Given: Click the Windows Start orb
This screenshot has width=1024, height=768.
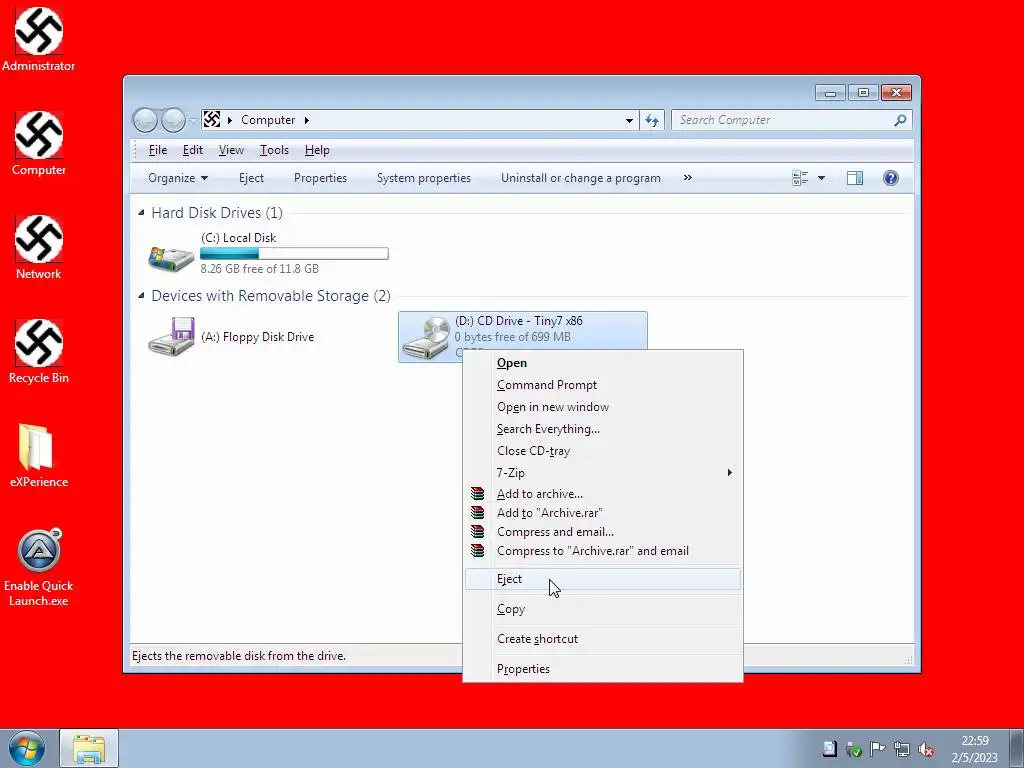Looking at the screenshot, I should tap(27, 749).
